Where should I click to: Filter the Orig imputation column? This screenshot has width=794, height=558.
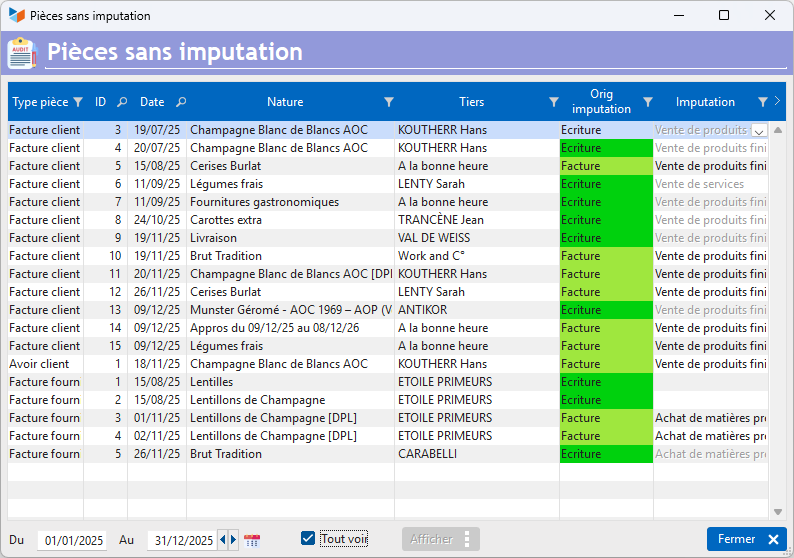coord(647,102)
